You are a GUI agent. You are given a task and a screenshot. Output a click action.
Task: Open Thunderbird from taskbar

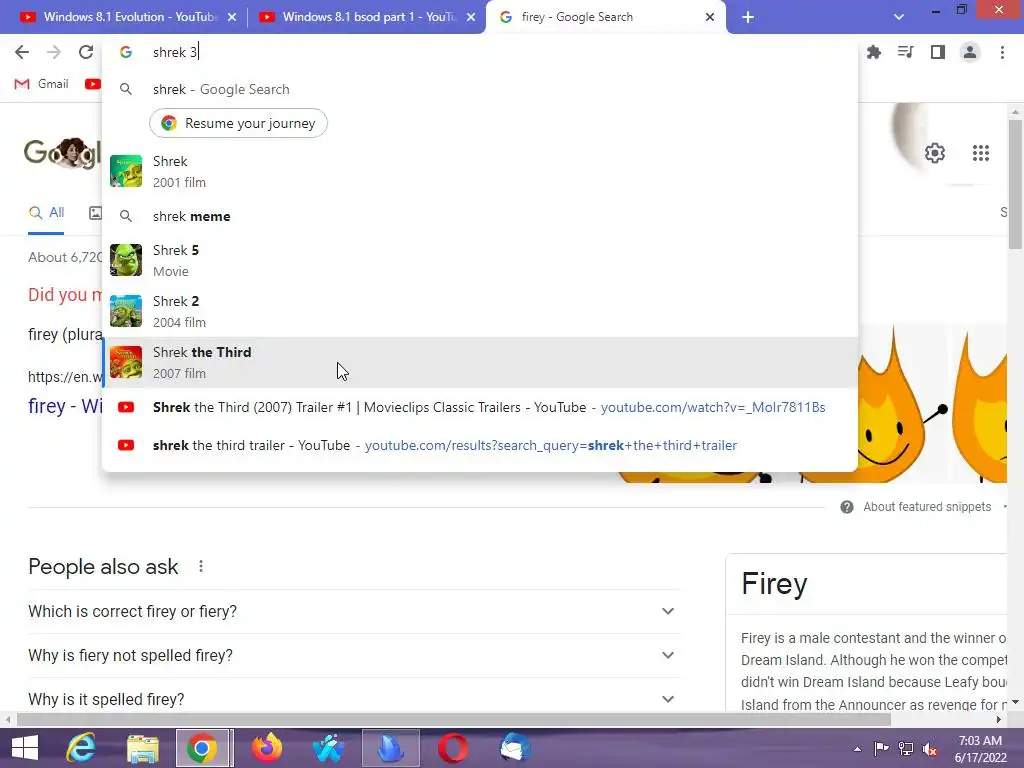[515, 748]
